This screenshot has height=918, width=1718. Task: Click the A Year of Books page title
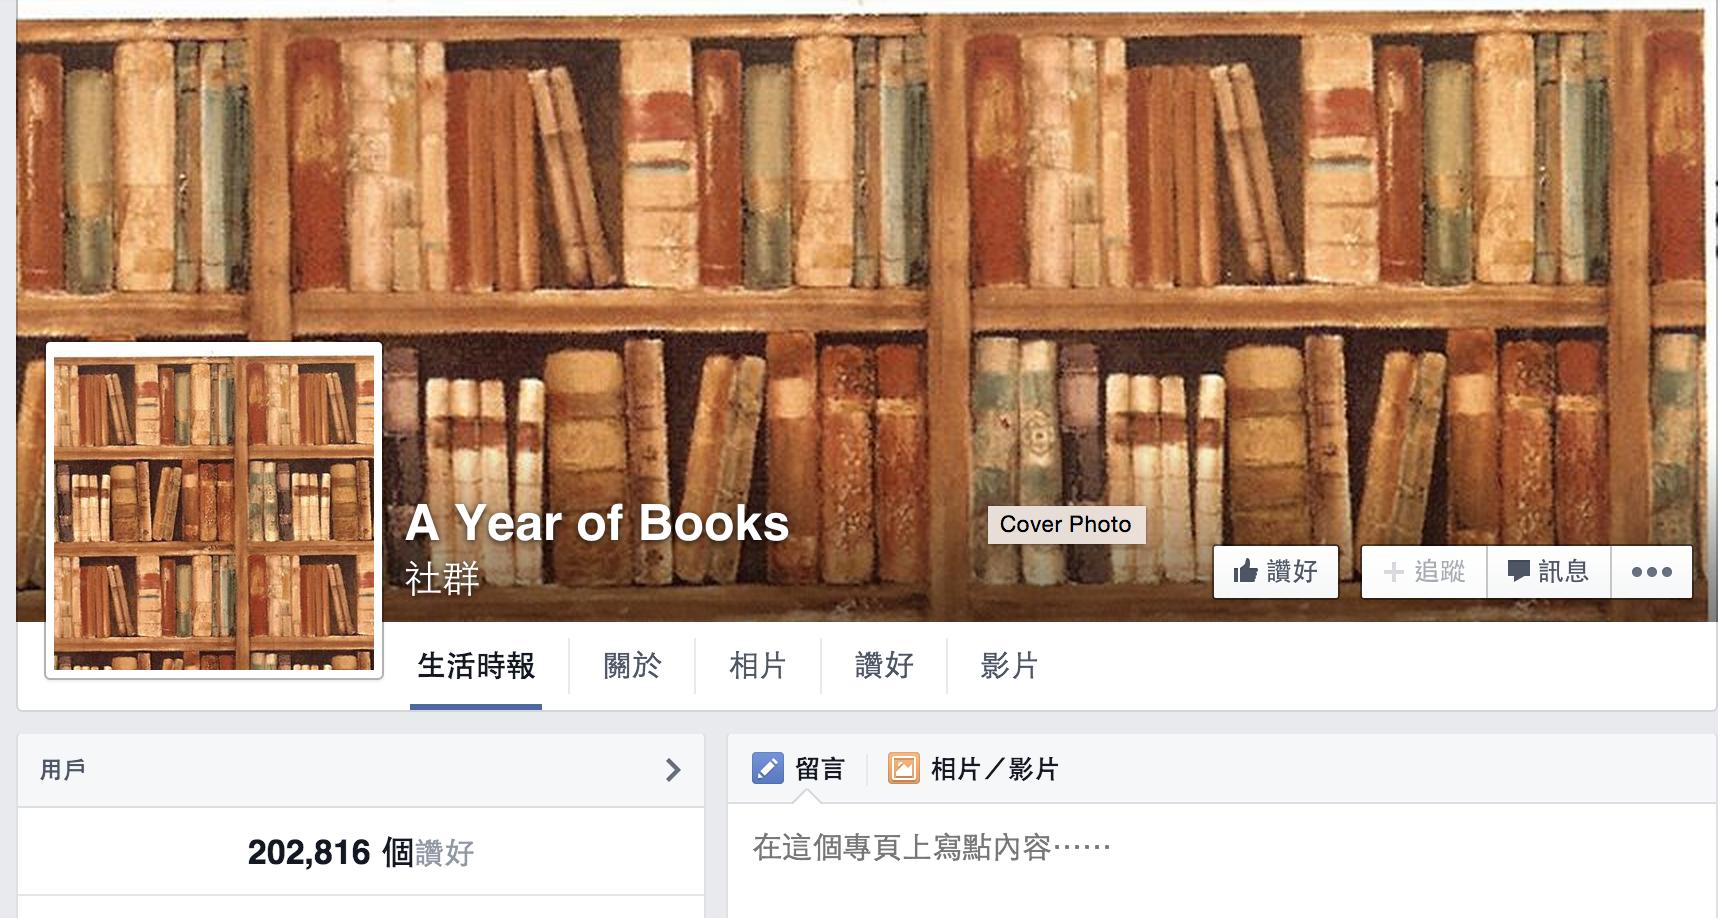click(597, 523)
